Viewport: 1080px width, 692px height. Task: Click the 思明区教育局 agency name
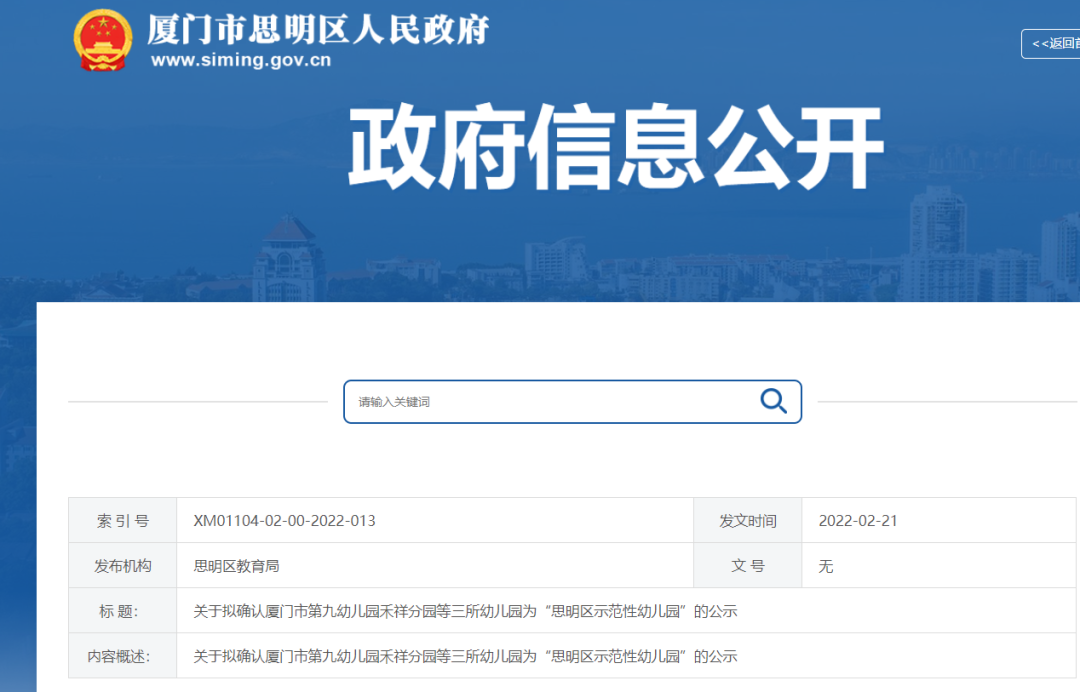pyautogui.click(x=236, y=566)
